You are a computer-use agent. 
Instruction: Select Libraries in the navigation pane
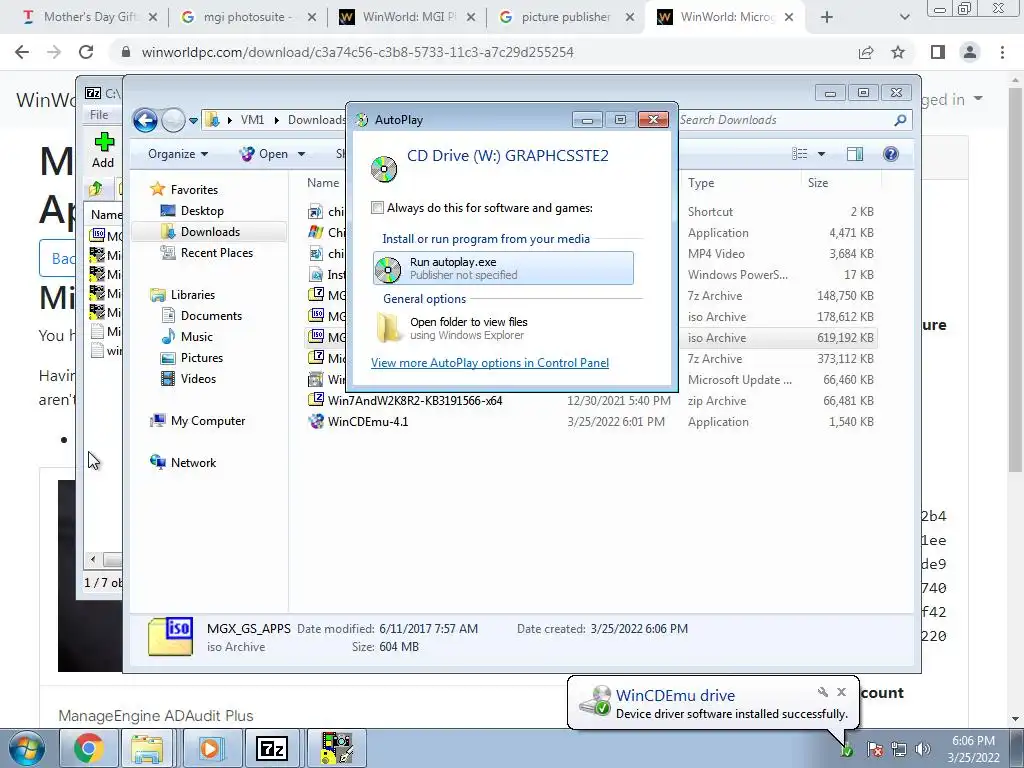(x=193, y=295)
